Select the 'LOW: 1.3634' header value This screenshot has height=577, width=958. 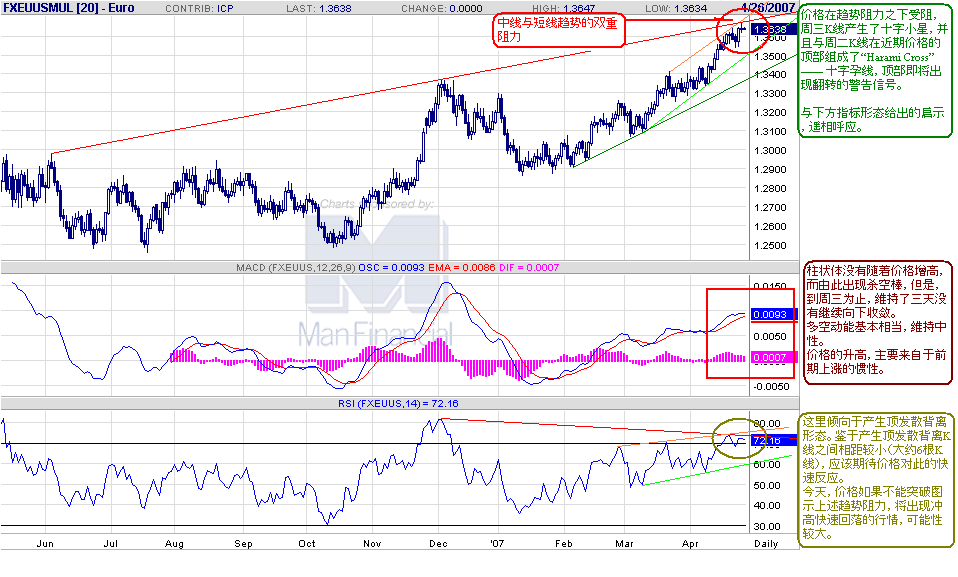(x=676, y=9)
